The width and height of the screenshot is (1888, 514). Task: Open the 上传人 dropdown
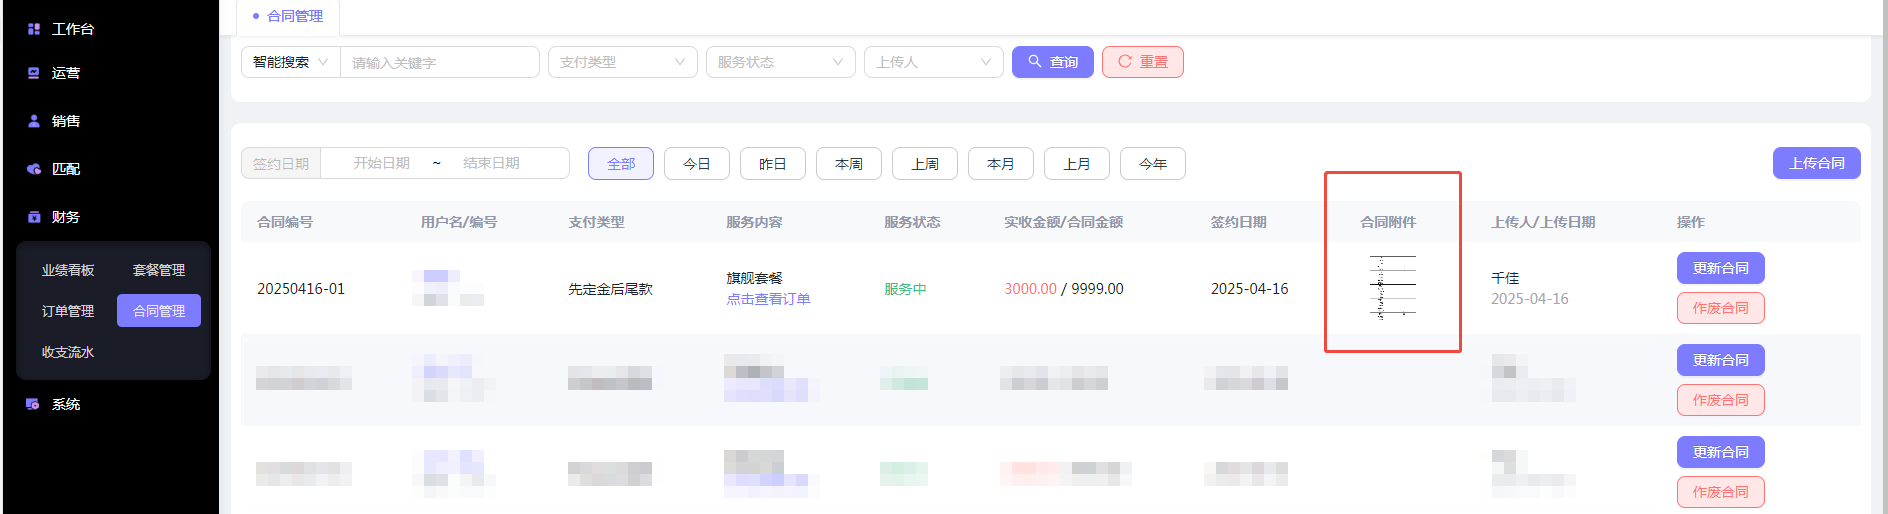[x=934, y=62]
